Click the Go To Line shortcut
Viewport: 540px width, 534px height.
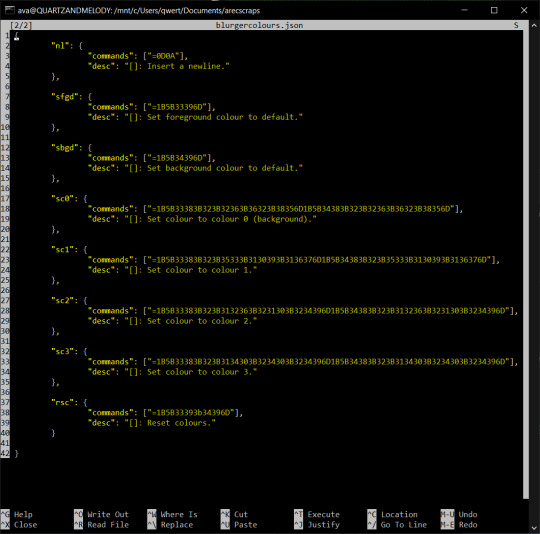[x=404, y=525]
